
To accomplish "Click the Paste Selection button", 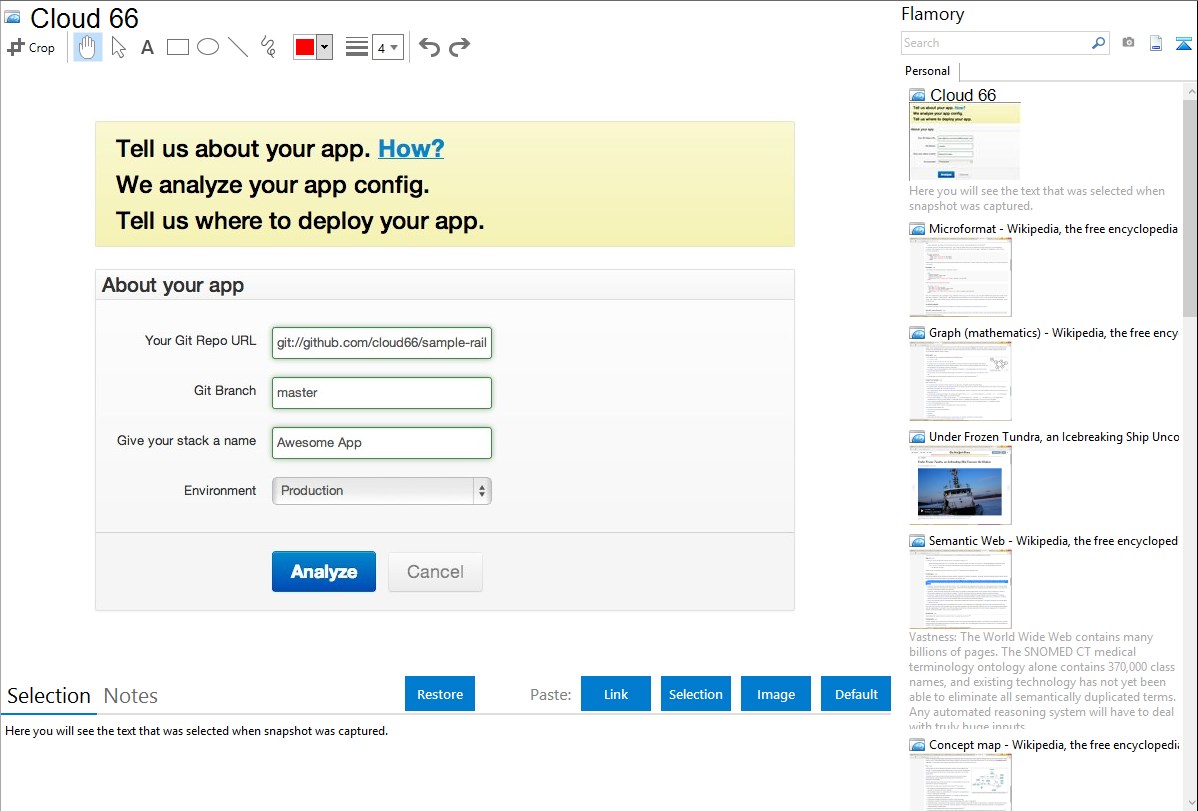I will pos(695,694).
